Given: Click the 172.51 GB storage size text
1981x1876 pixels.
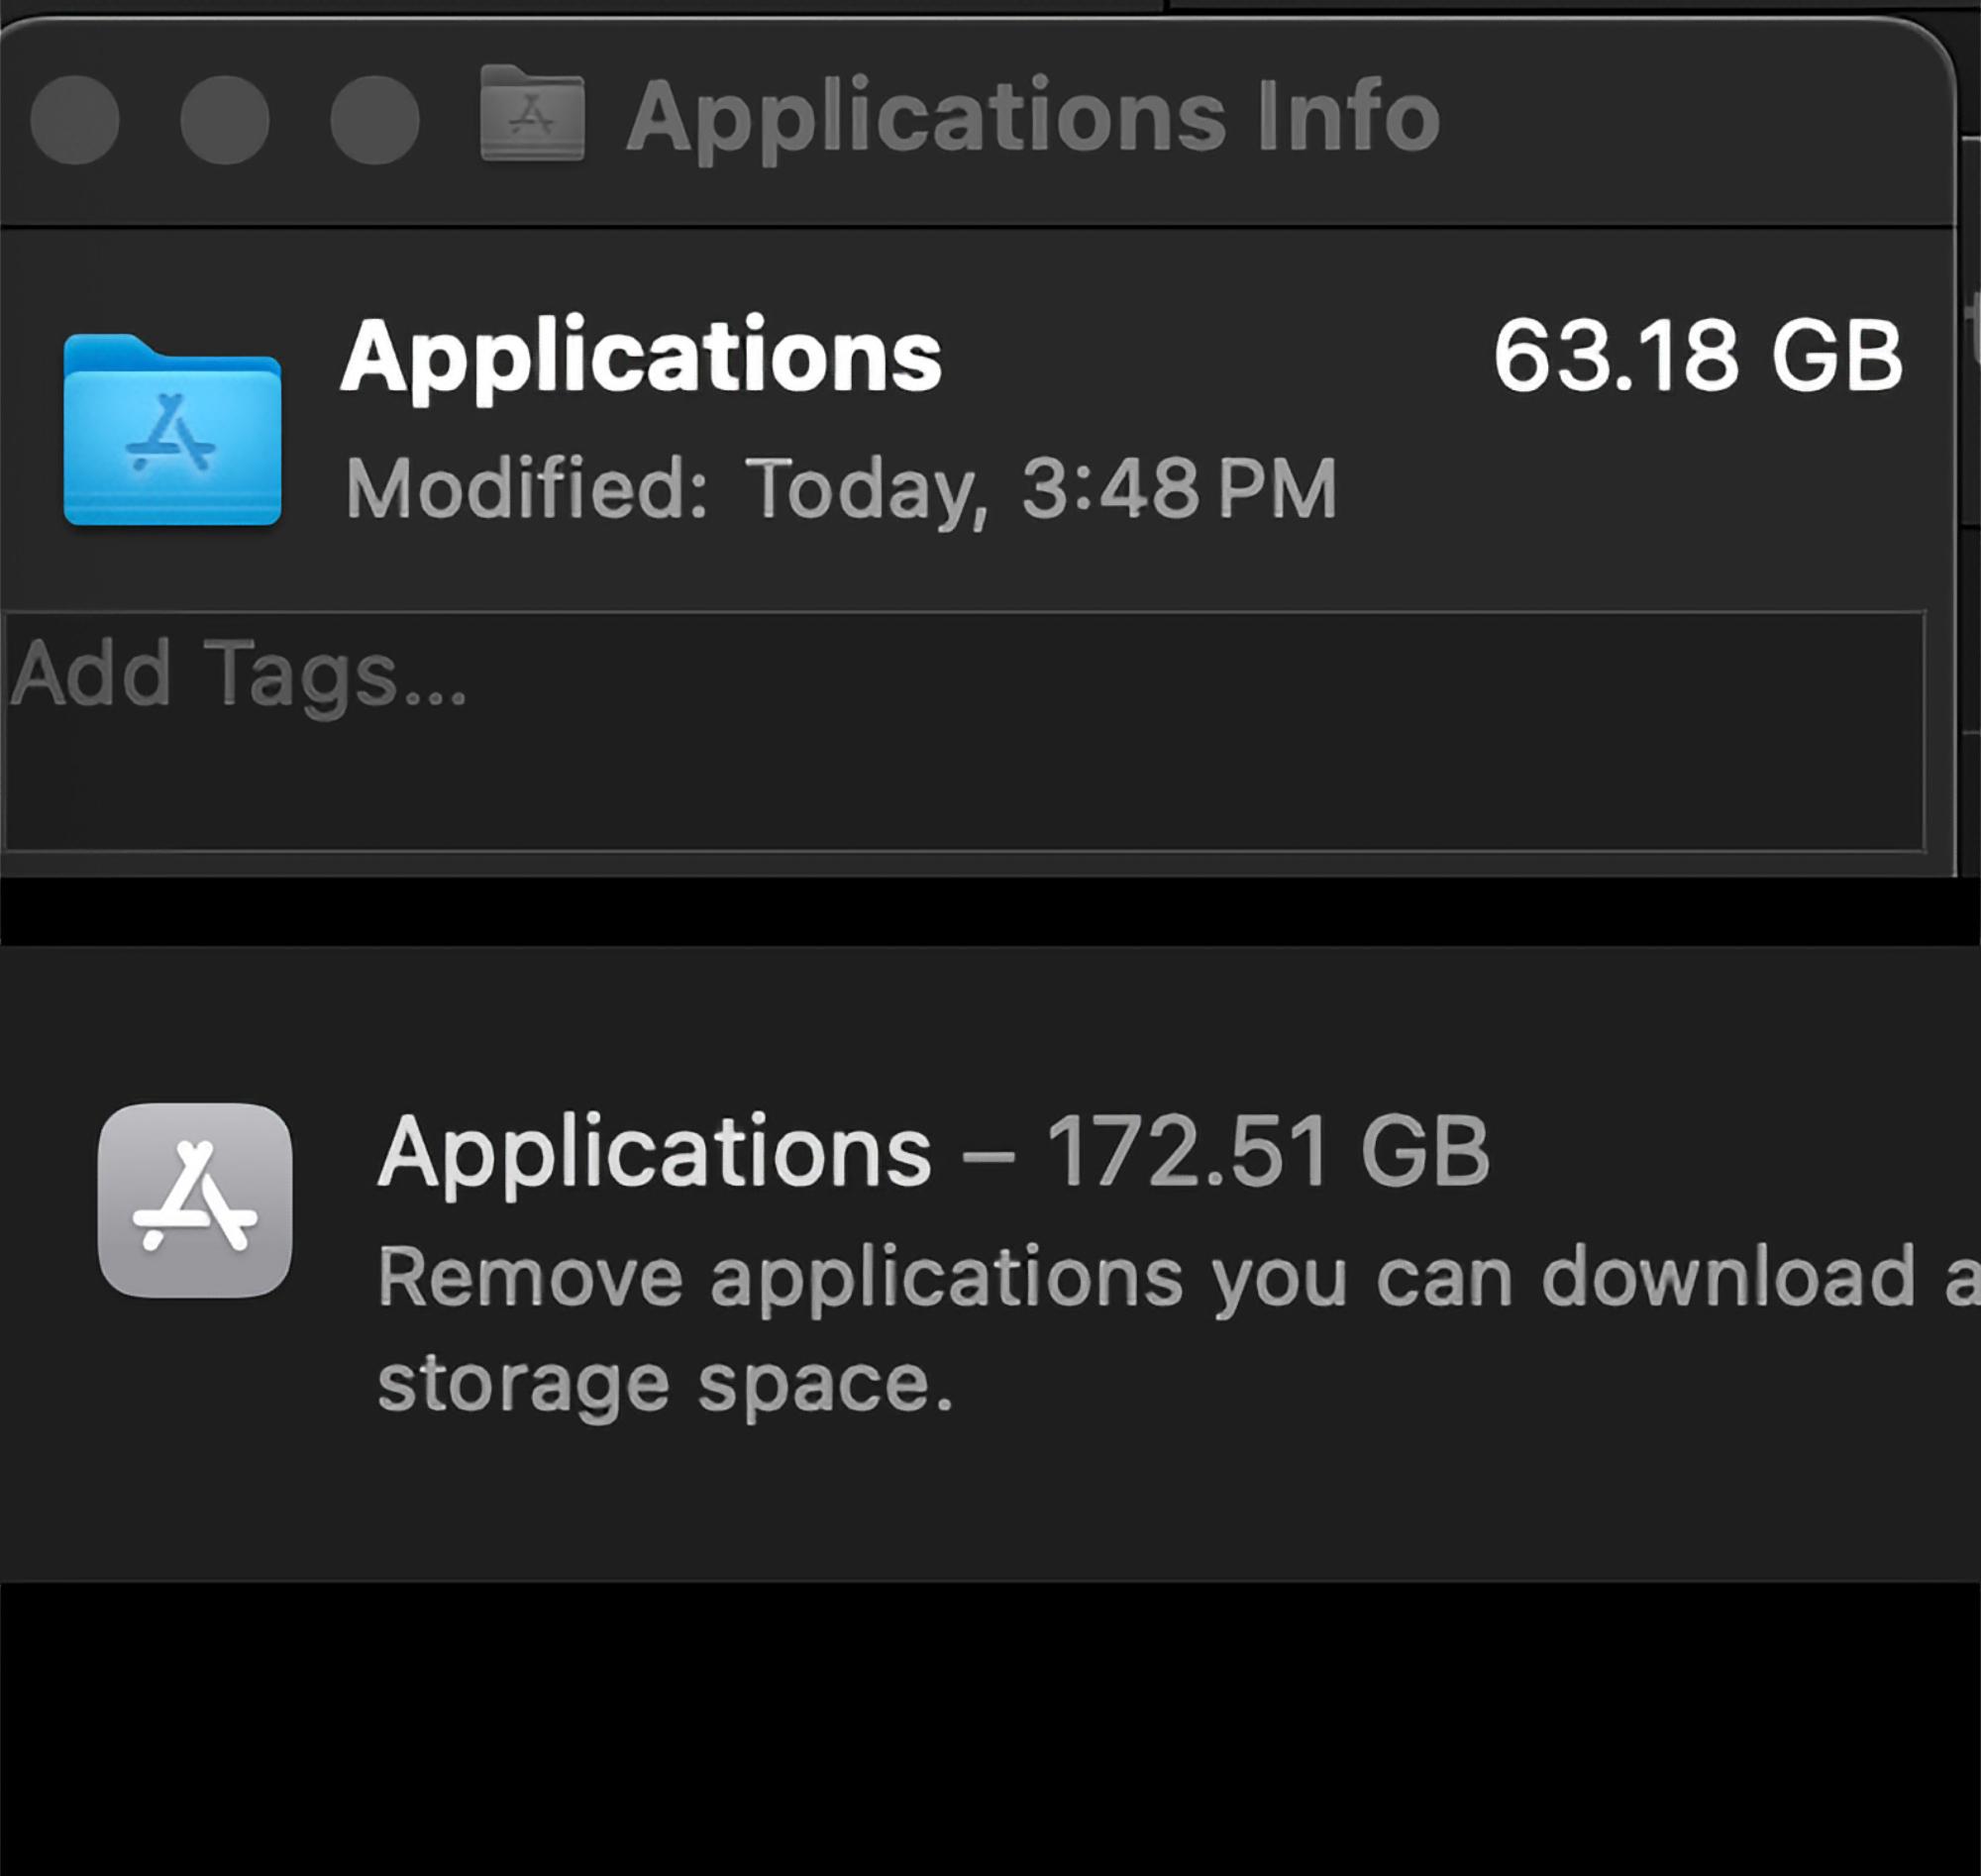Looking at the screenshot, I should point(1268,1152).
